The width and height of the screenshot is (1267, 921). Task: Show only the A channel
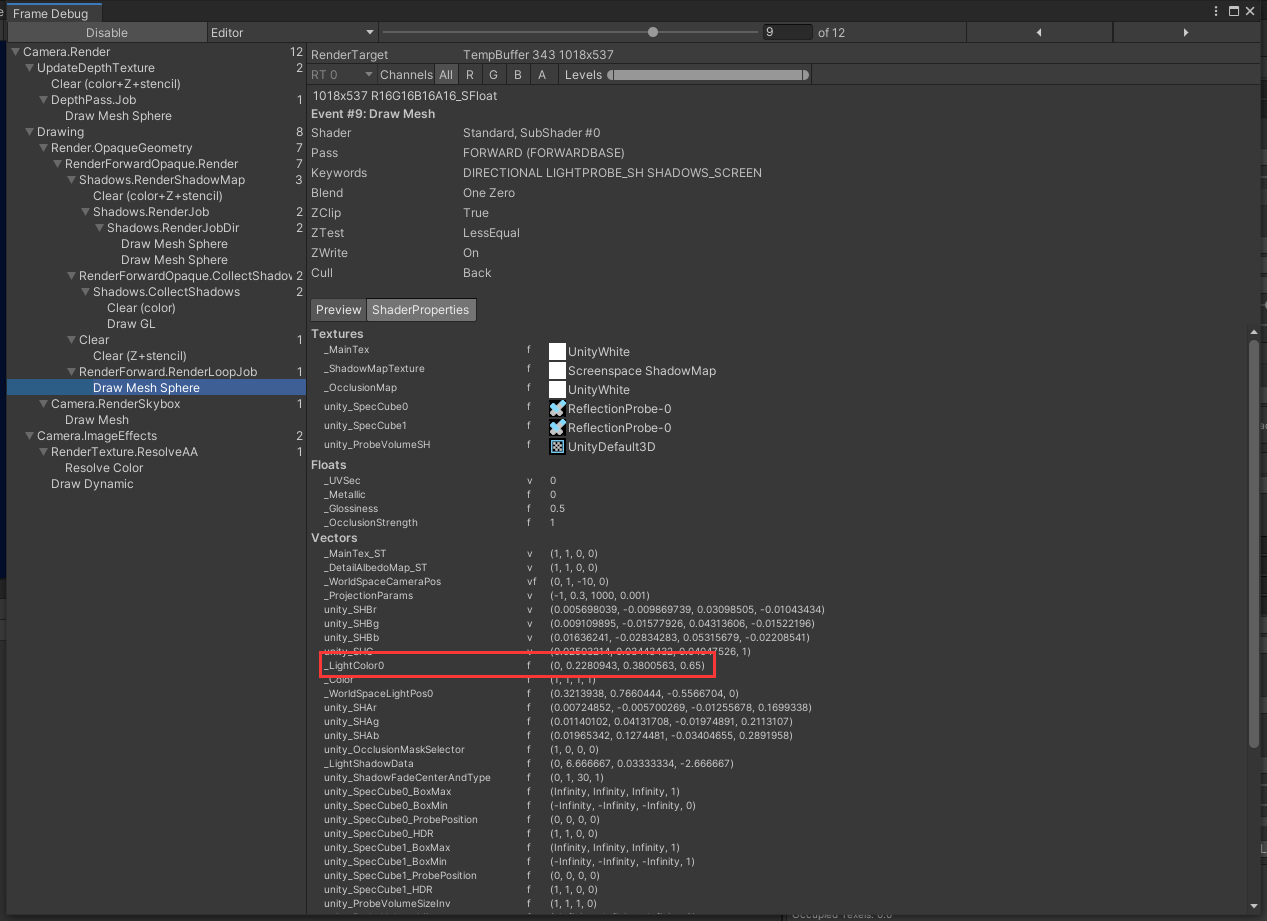[x=542, y=75]
